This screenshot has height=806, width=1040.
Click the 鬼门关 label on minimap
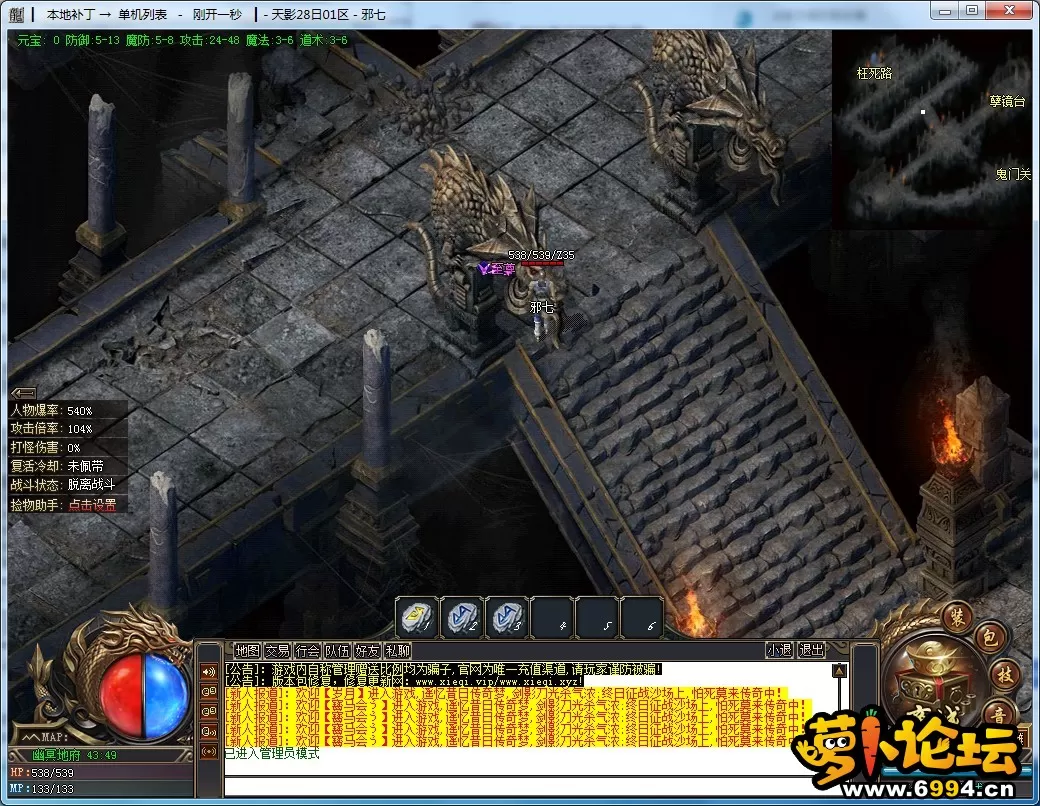tap(1013, 174)
